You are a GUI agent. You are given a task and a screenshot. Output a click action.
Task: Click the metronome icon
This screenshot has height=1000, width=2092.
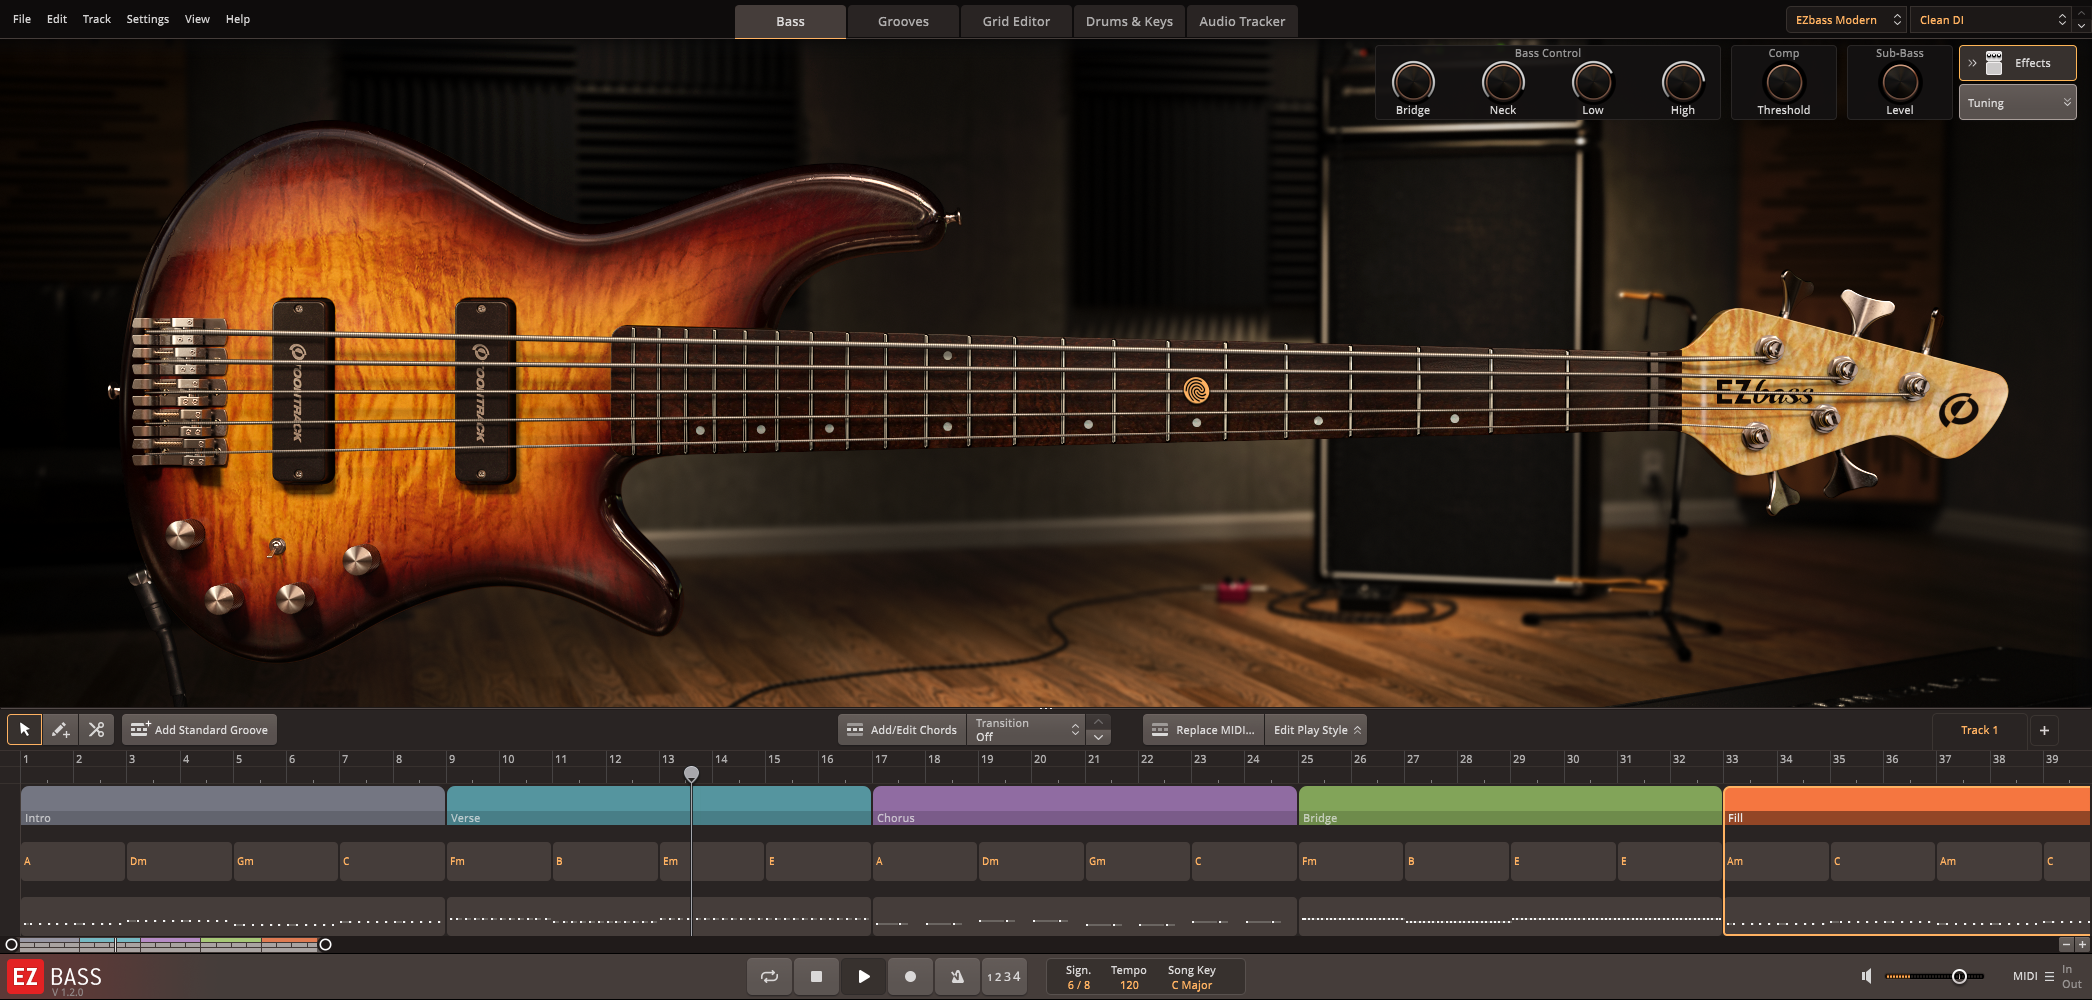(x=957, y=976)
